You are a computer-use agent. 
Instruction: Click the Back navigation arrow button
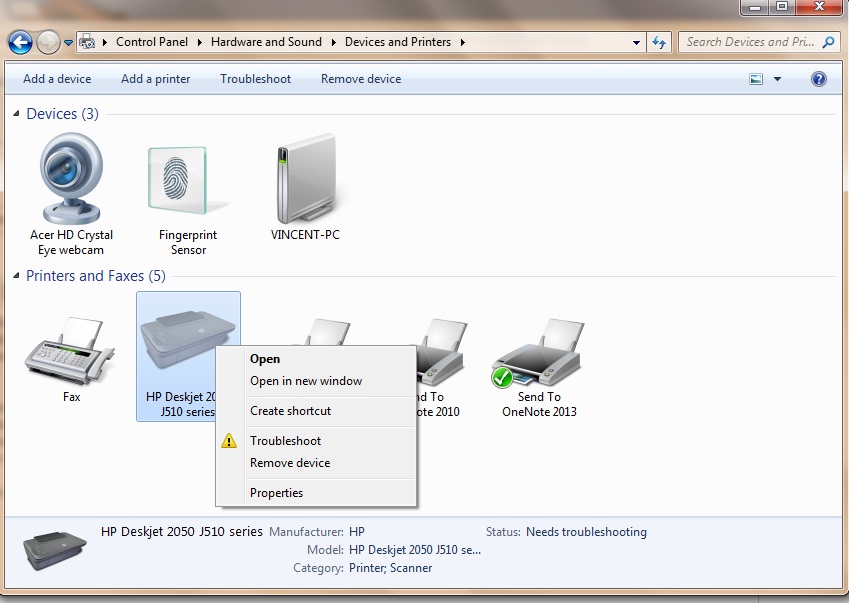[x=20, y=42]
